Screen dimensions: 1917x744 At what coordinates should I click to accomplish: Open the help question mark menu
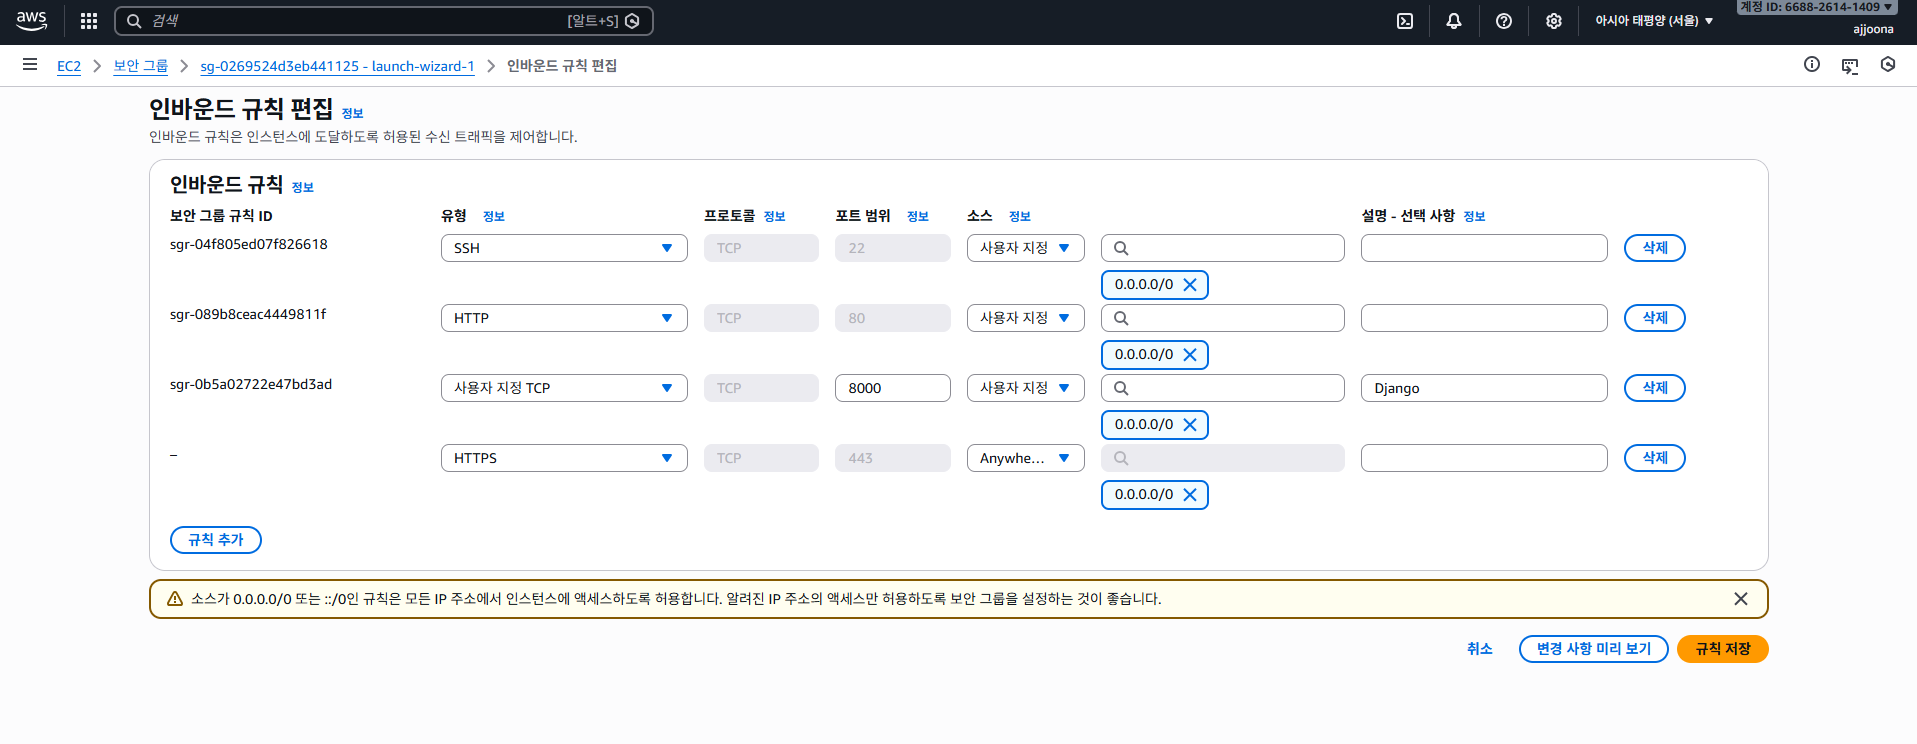pyautogui.click(x=1503, y=21)
